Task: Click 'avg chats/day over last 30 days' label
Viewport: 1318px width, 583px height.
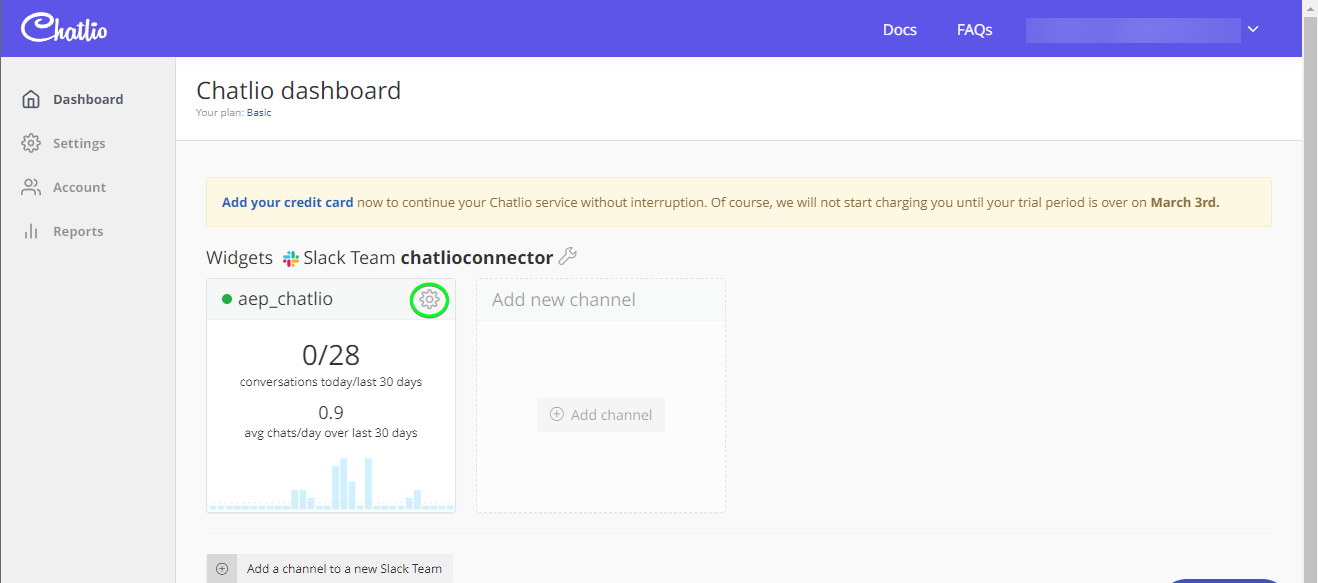Action: point(331,433)
